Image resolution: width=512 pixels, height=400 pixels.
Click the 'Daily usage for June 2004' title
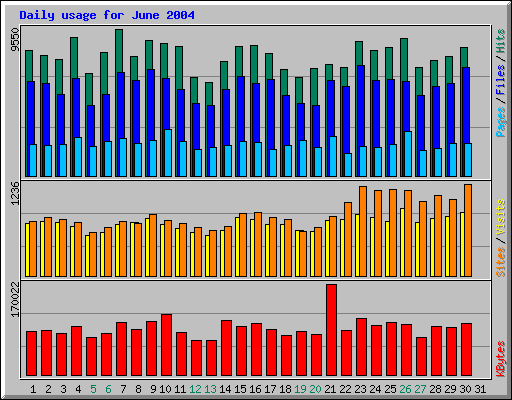pyautogui.click(x=107, y=15)
